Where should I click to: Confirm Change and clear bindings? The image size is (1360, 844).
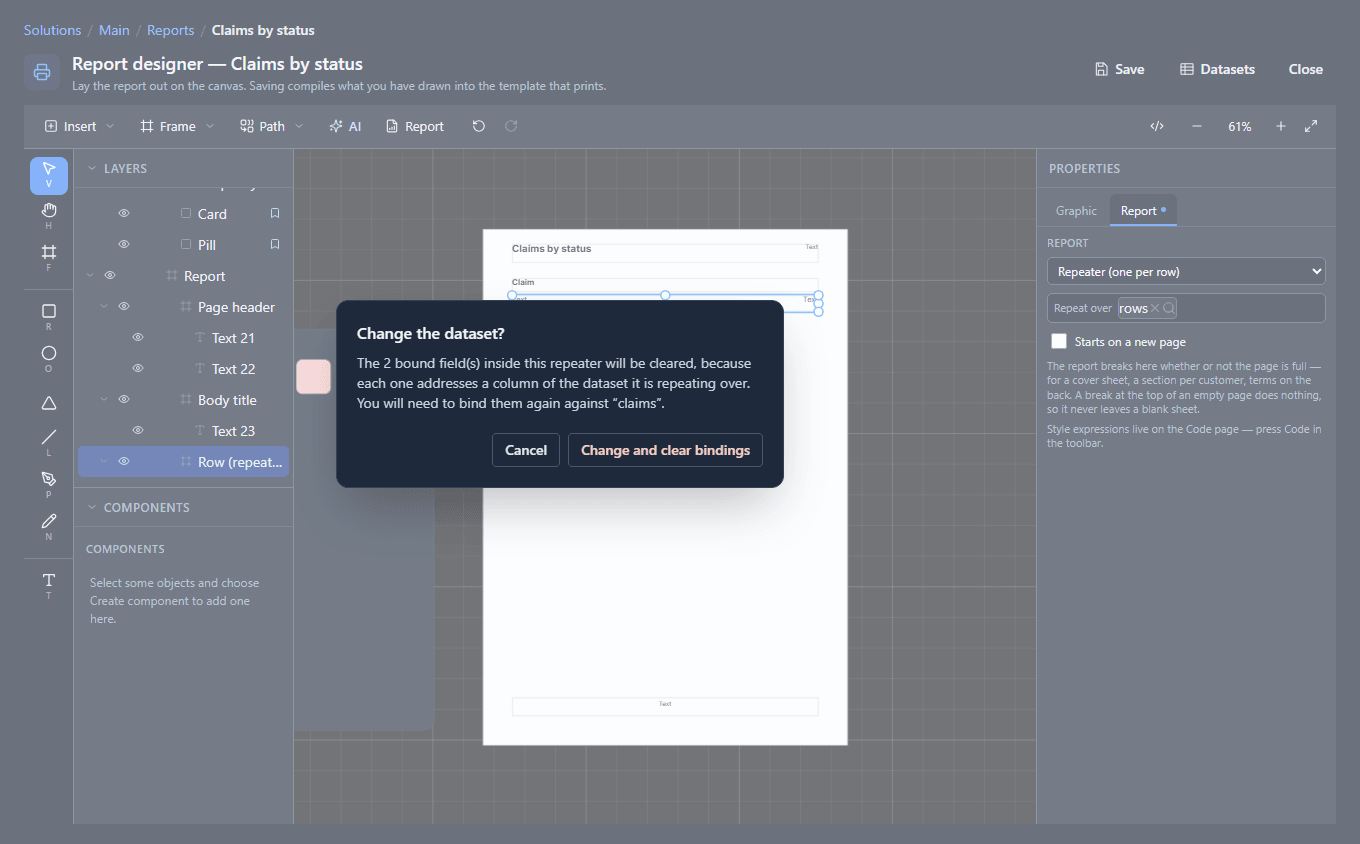(666, 450)
